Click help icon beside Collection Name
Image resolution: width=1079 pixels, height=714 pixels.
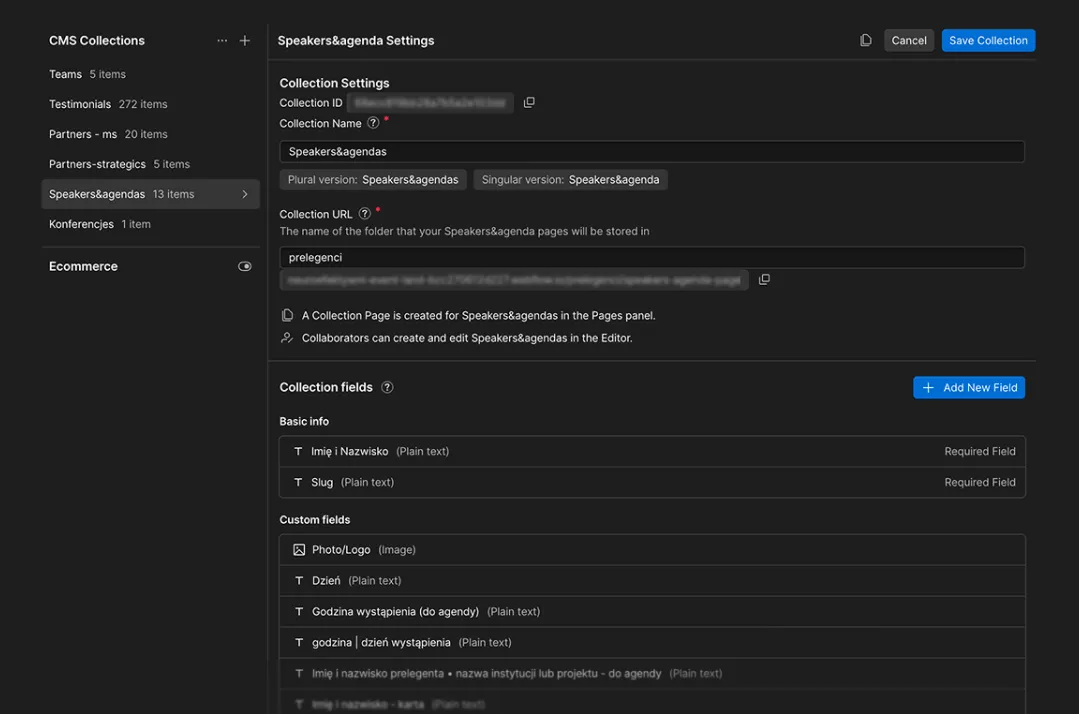click(x=373, y=124)
